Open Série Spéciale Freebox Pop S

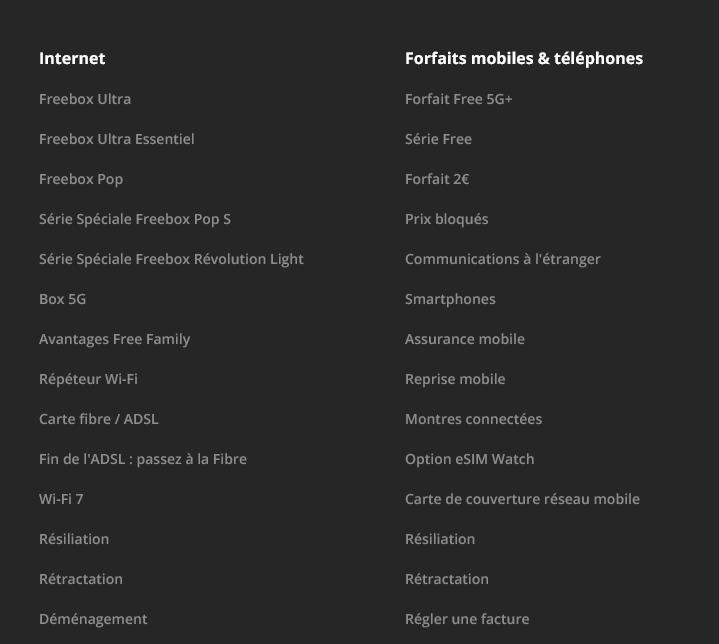coord(135,219)
